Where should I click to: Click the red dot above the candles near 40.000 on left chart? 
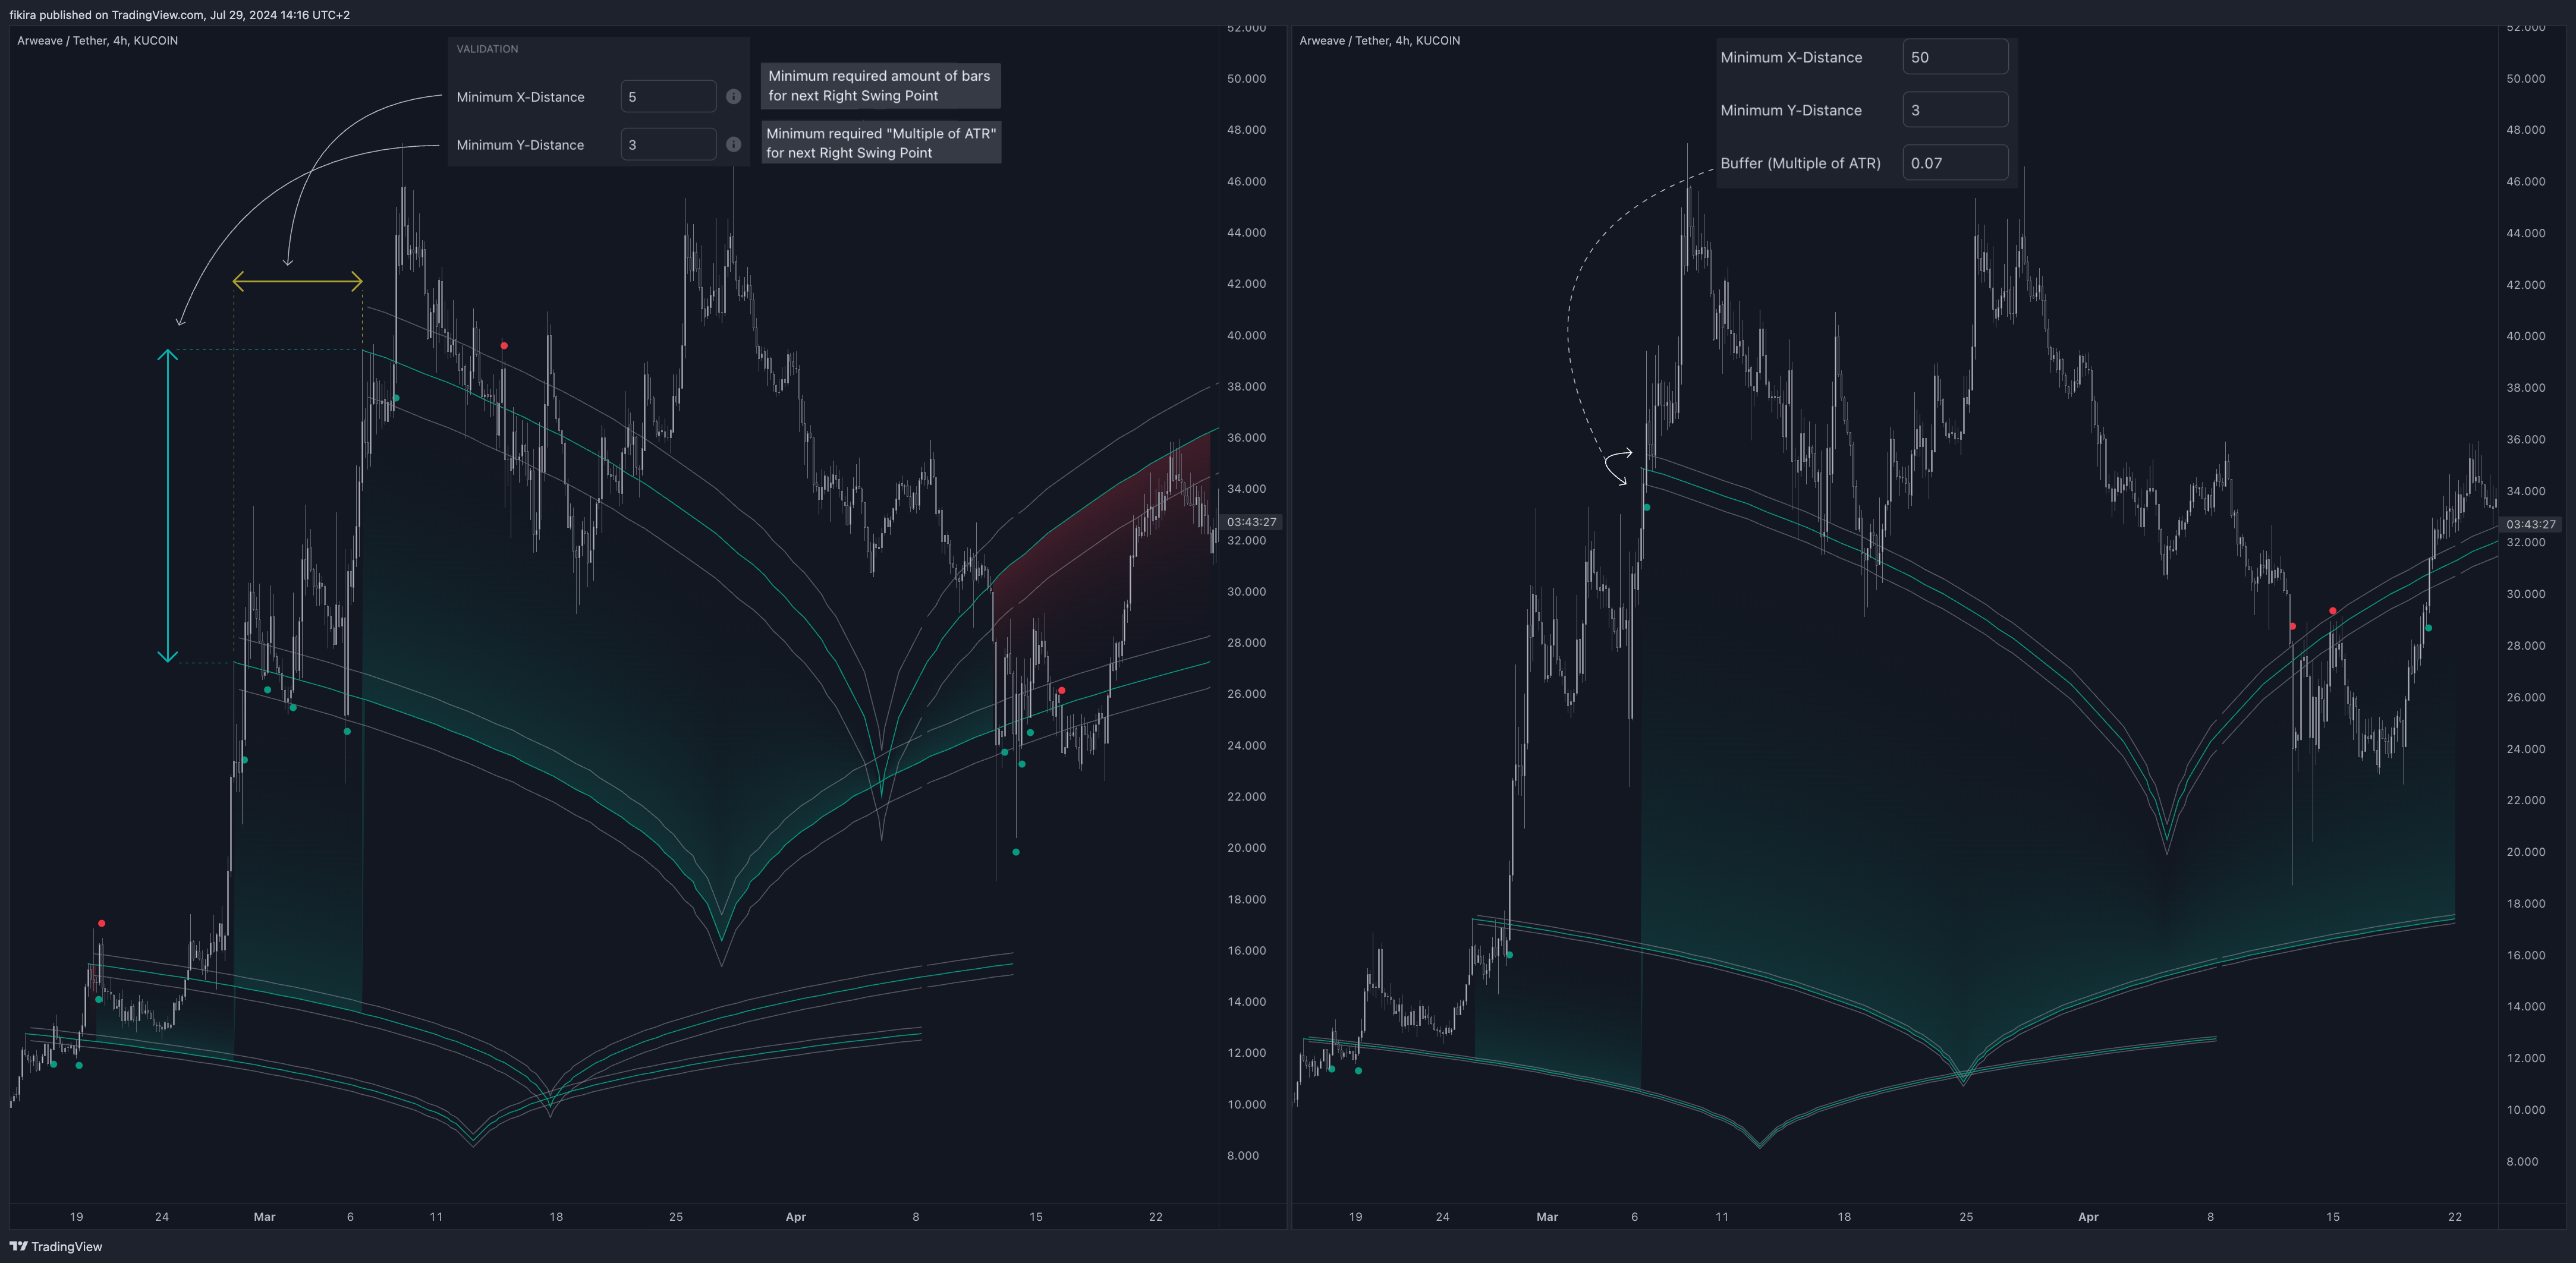coord(504,346)
